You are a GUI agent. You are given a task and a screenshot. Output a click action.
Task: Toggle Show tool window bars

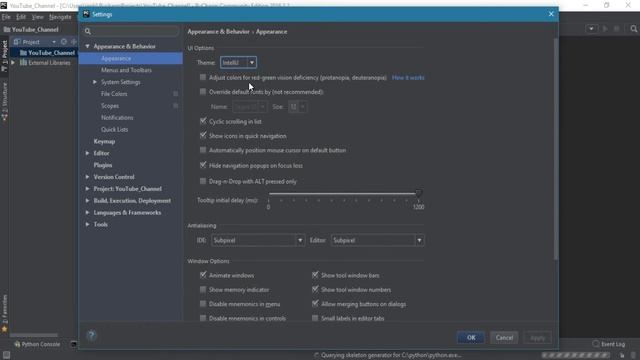click(315, 275)
